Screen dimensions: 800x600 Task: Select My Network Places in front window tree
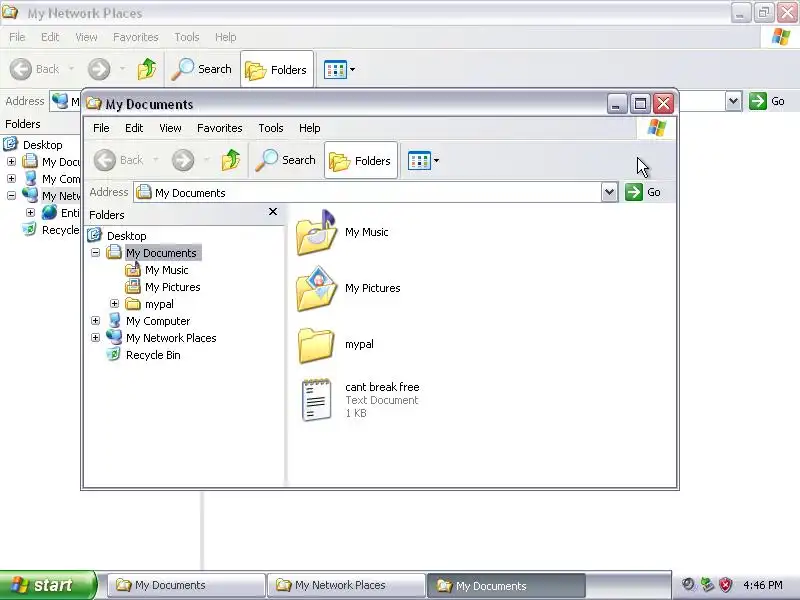tap(171, 338)
